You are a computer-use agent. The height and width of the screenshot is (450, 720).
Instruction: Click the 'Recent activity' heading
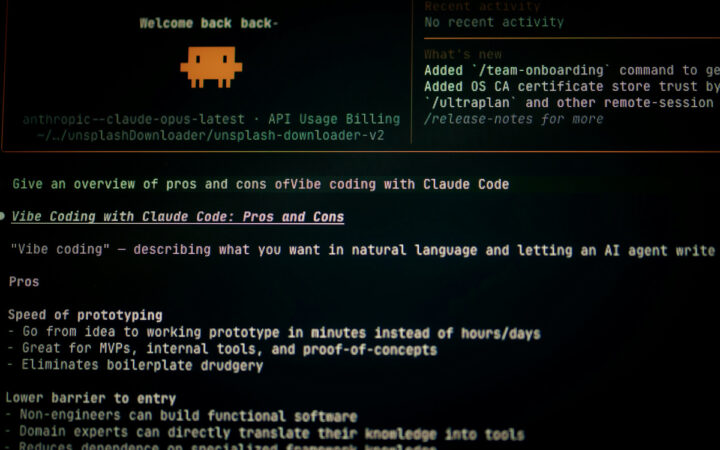coord(482,6)
